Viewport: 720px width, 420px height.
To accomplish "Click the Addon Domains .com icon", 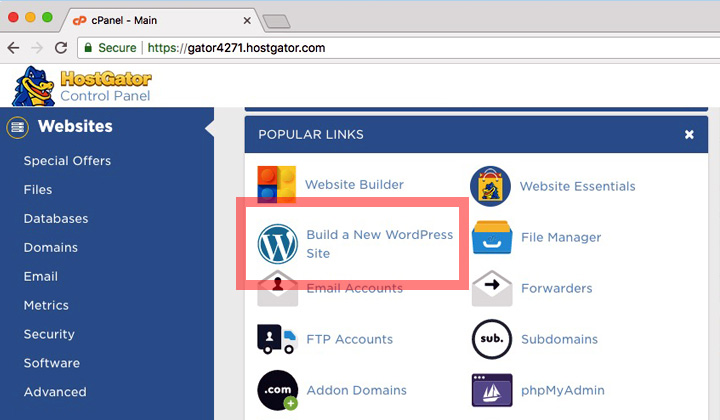I will point(277,390).
